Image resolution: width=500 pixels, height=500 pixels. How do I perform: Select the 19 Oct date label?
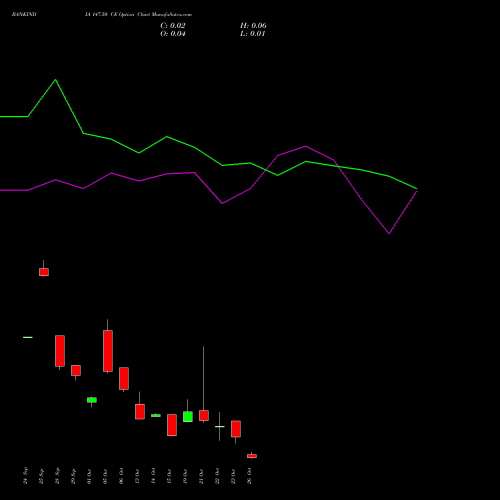point(186,476)
